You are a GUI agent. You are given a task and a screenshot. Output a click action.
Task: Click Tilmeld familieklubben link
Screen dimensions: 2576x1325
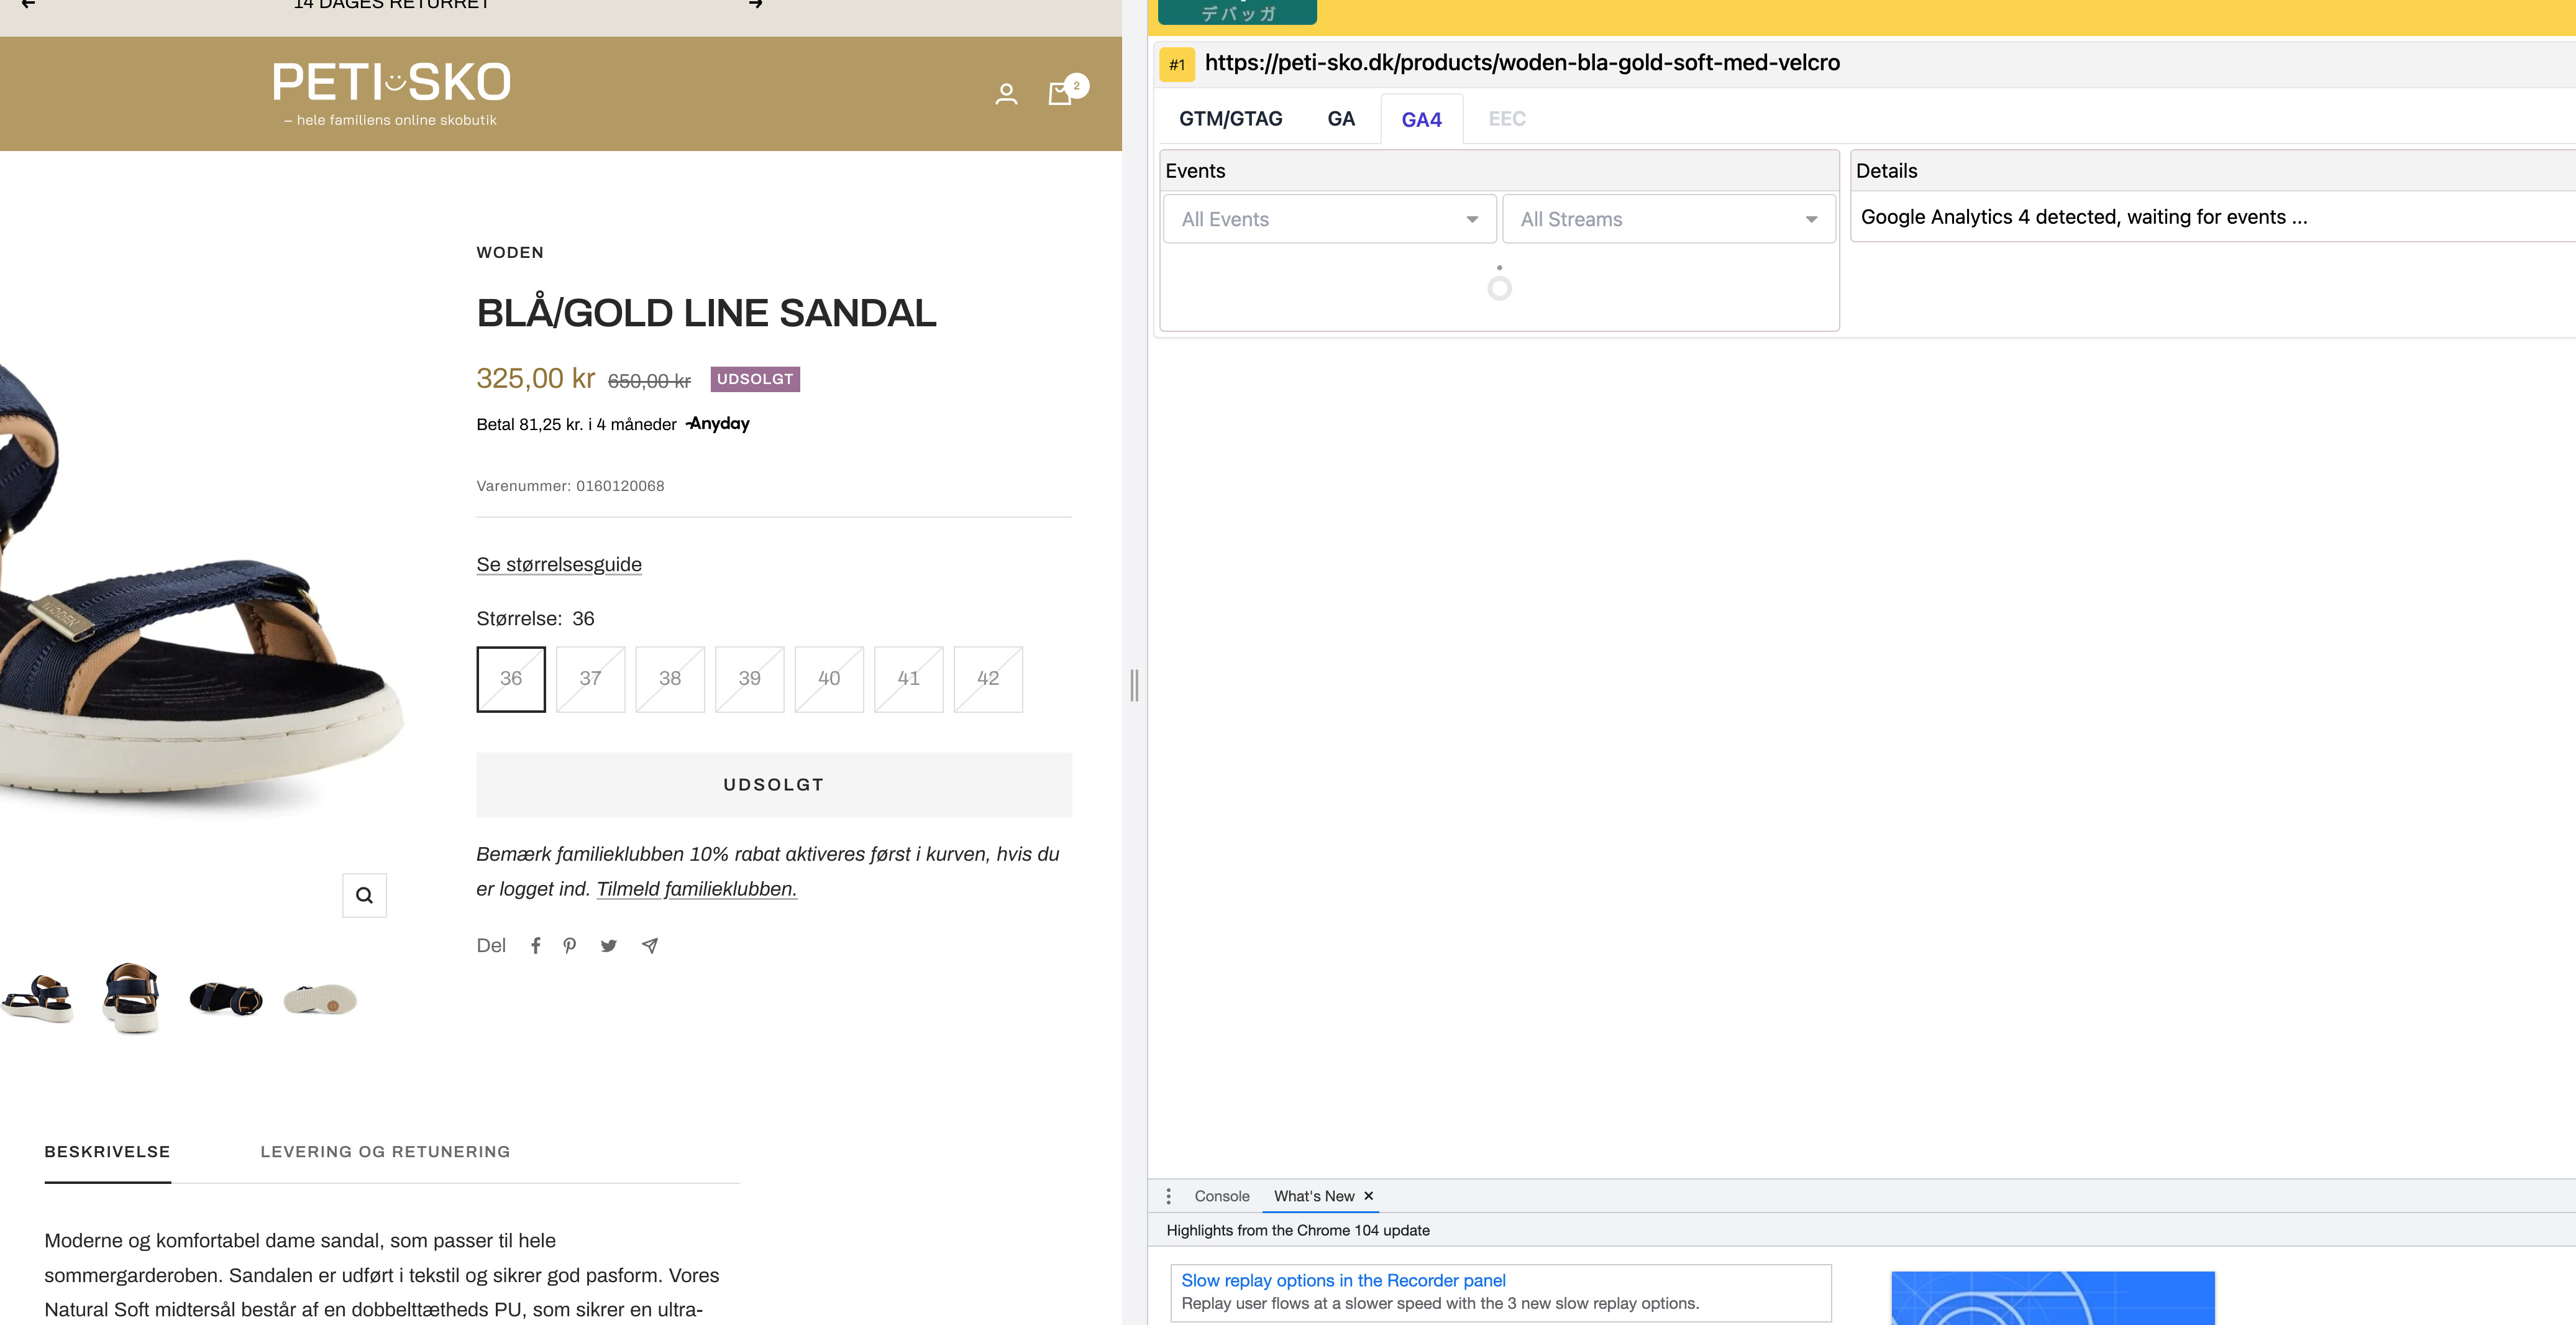tap(696, 889)
